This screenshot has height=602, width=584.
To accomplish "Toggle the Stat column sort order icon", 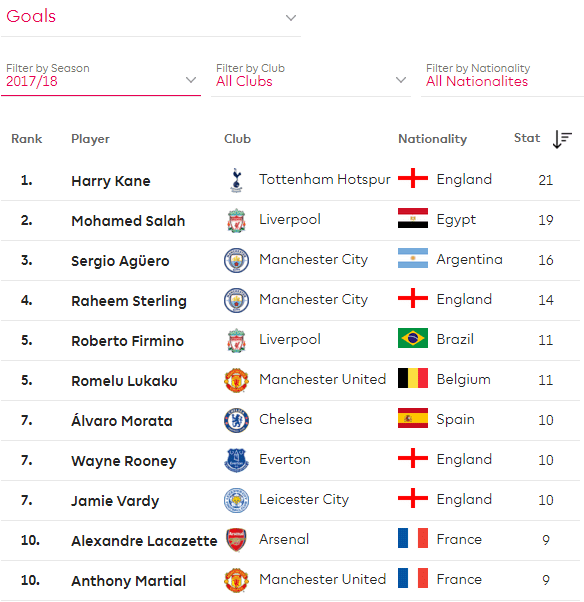I will coord(562,139).
